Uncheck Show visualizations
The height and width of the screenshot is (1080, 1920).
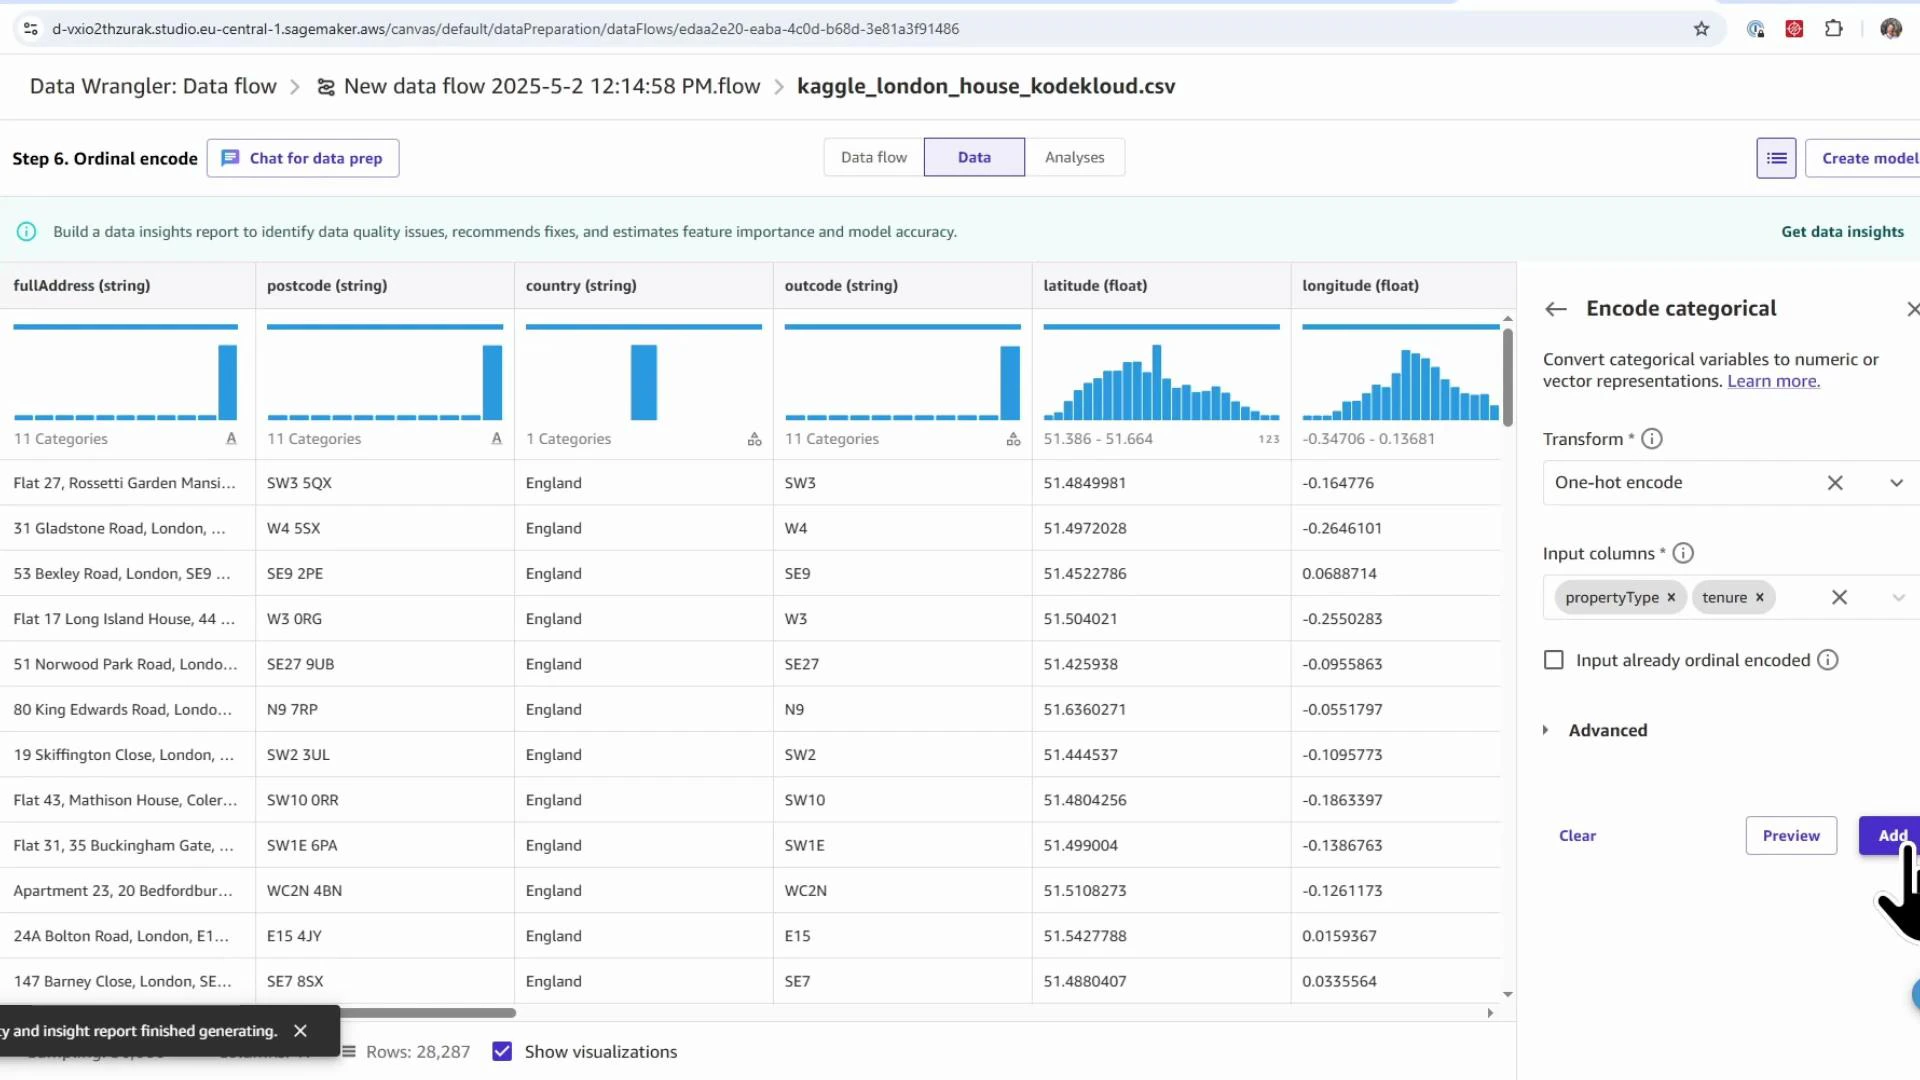click(x=502, y=1051)
